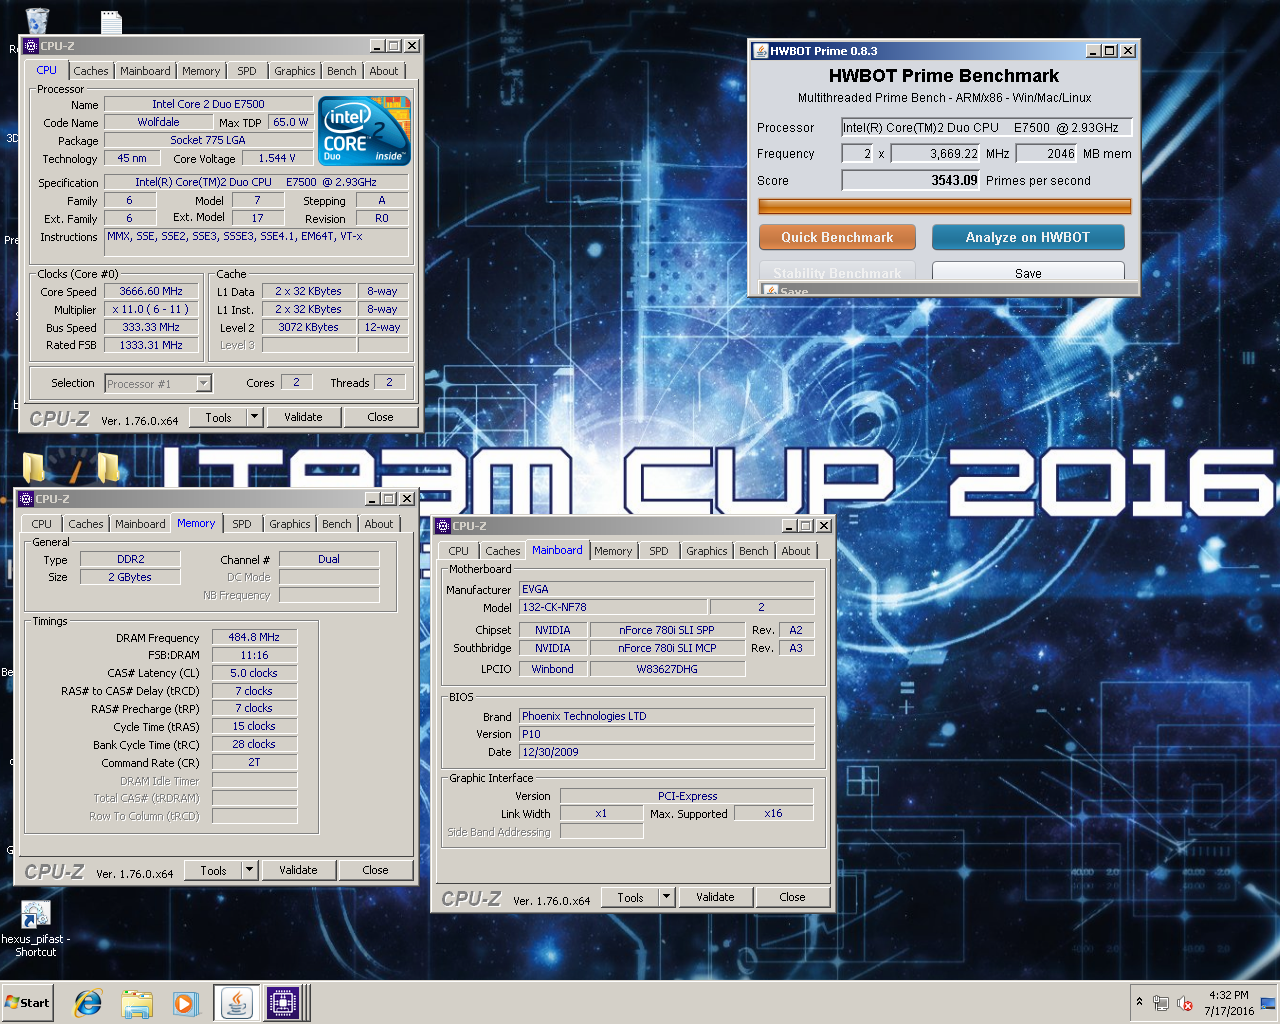This screenshot has height=1024, width=1280.
Task: Select SPD tab in Memory CPU-Z window
Action: [242, 524]
